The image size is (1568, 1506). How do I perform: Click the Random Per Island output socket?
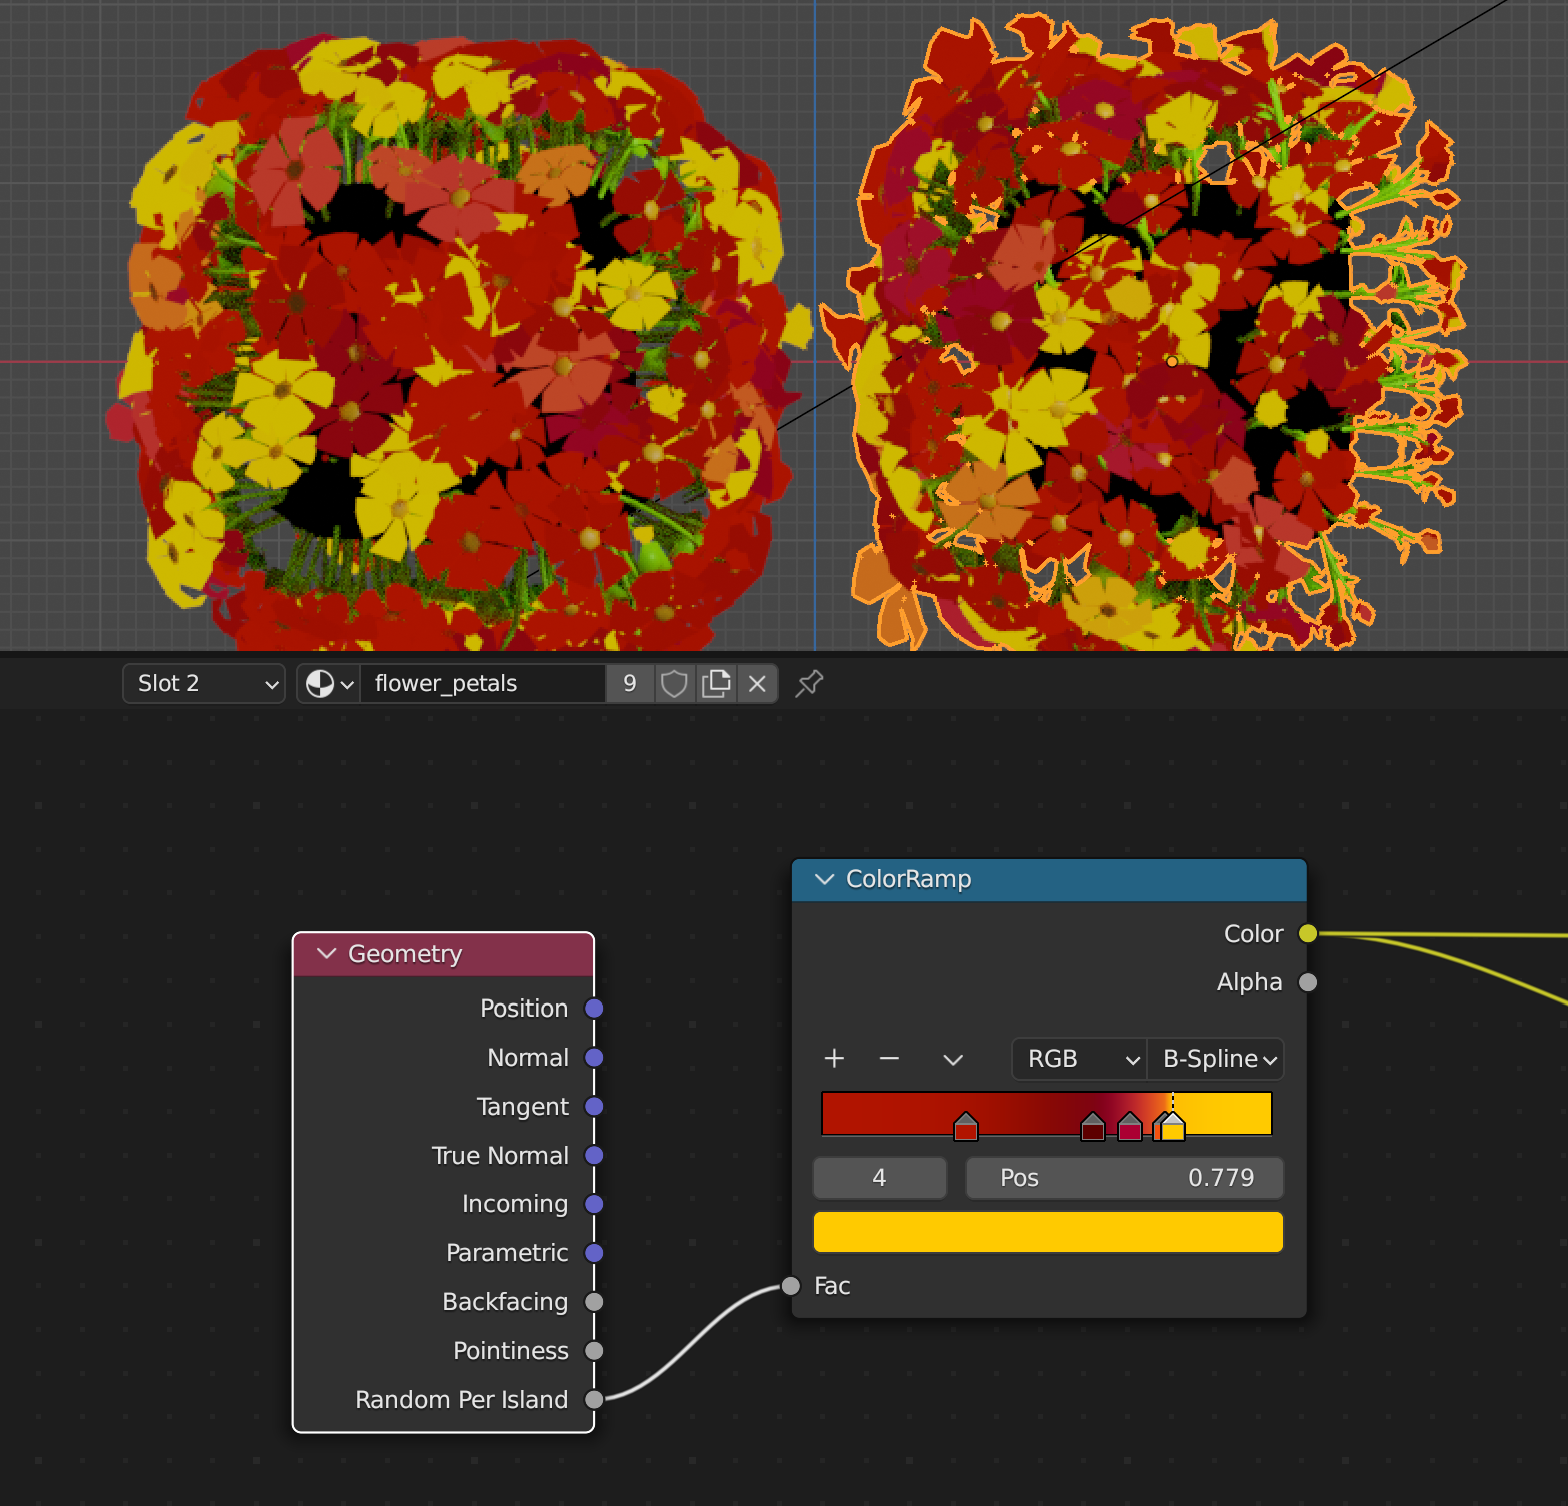pyautogui.click(x=594, y=1400)
